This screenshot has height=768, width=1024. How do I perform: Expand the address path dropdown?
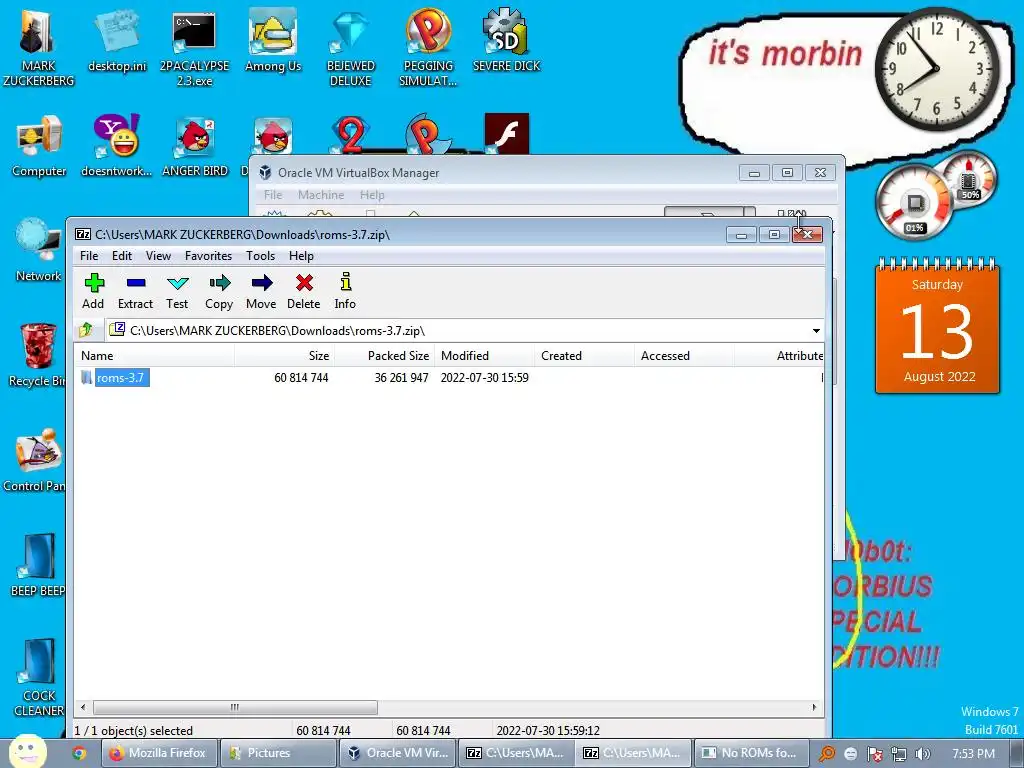click(x=816, y=330)
